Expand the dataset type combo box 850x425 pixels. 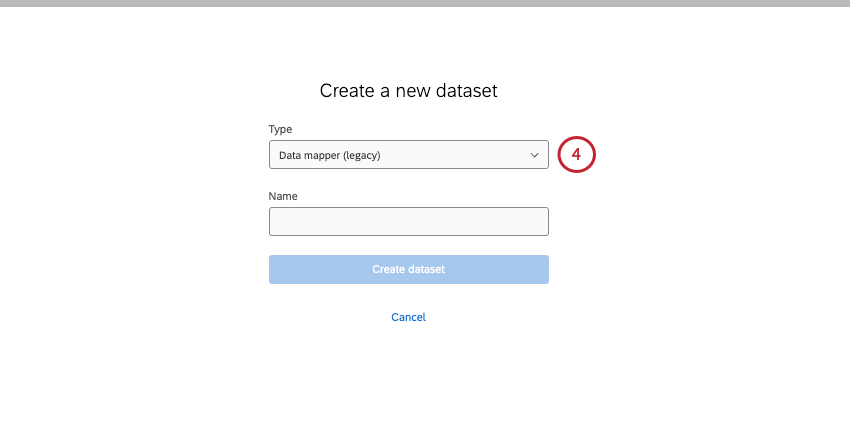(408, 155)
